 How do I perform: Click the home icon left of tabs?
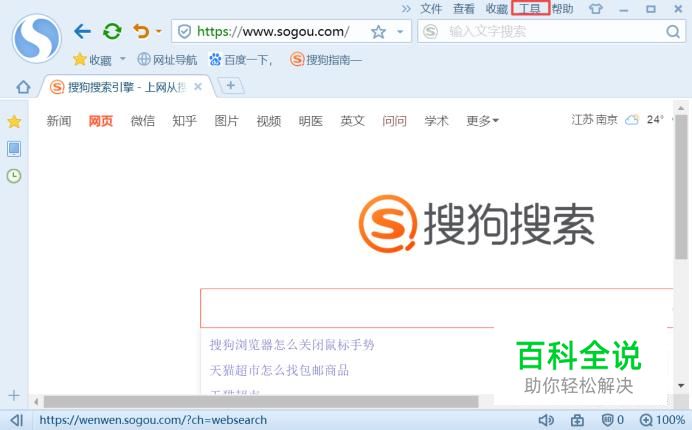point(23,87)
